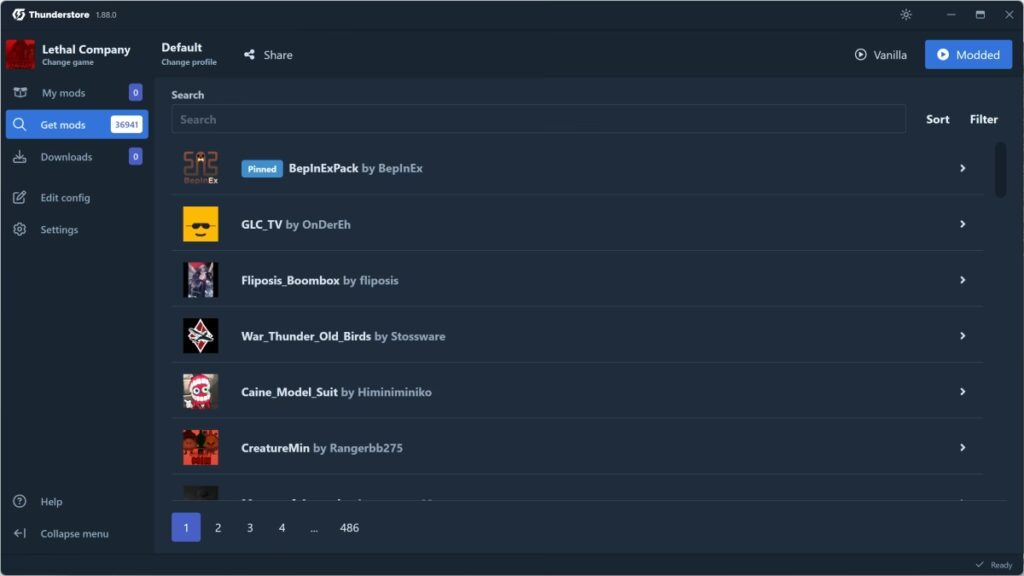Go to page 486 of results

coord(349,528)
